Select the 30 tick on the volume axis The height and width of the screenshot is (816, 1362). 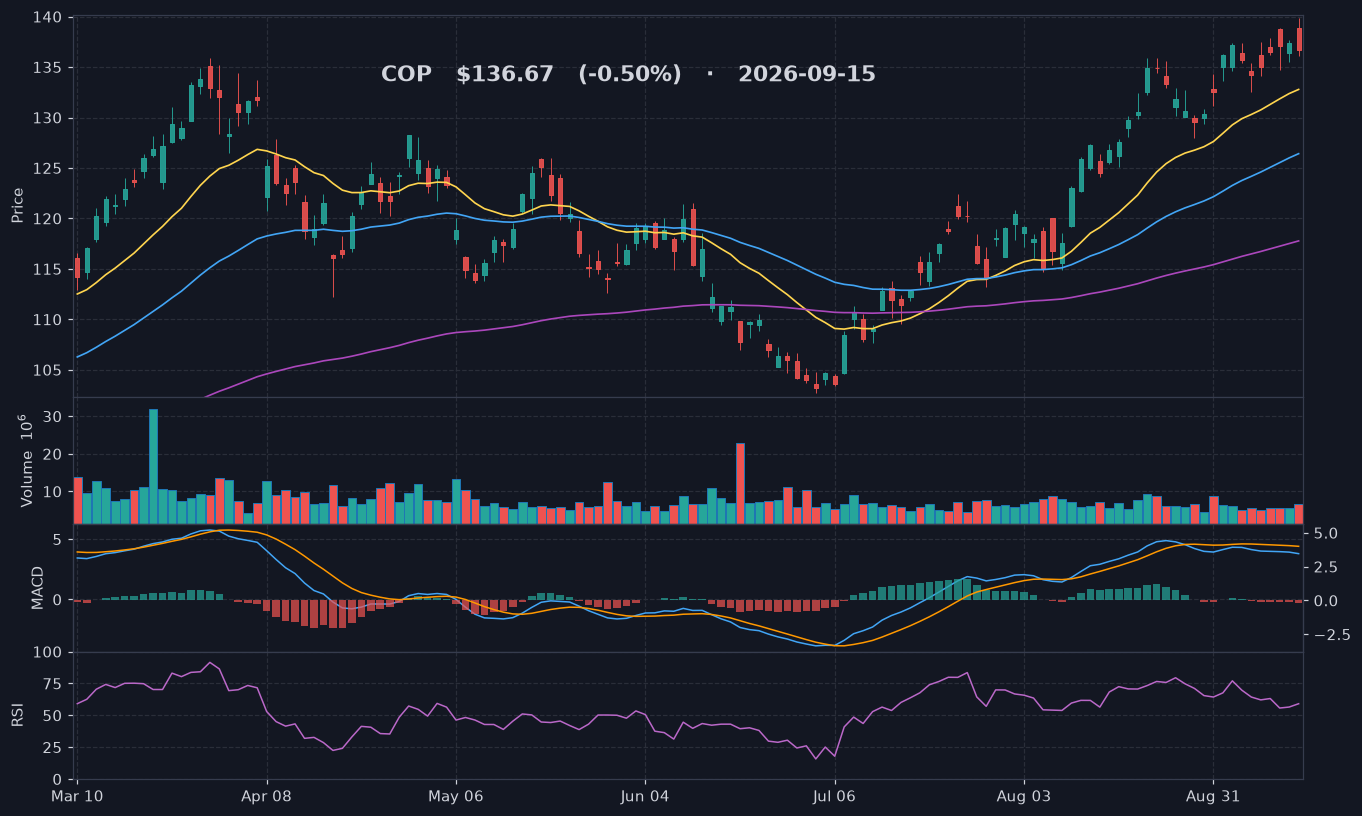pos(53,416)
